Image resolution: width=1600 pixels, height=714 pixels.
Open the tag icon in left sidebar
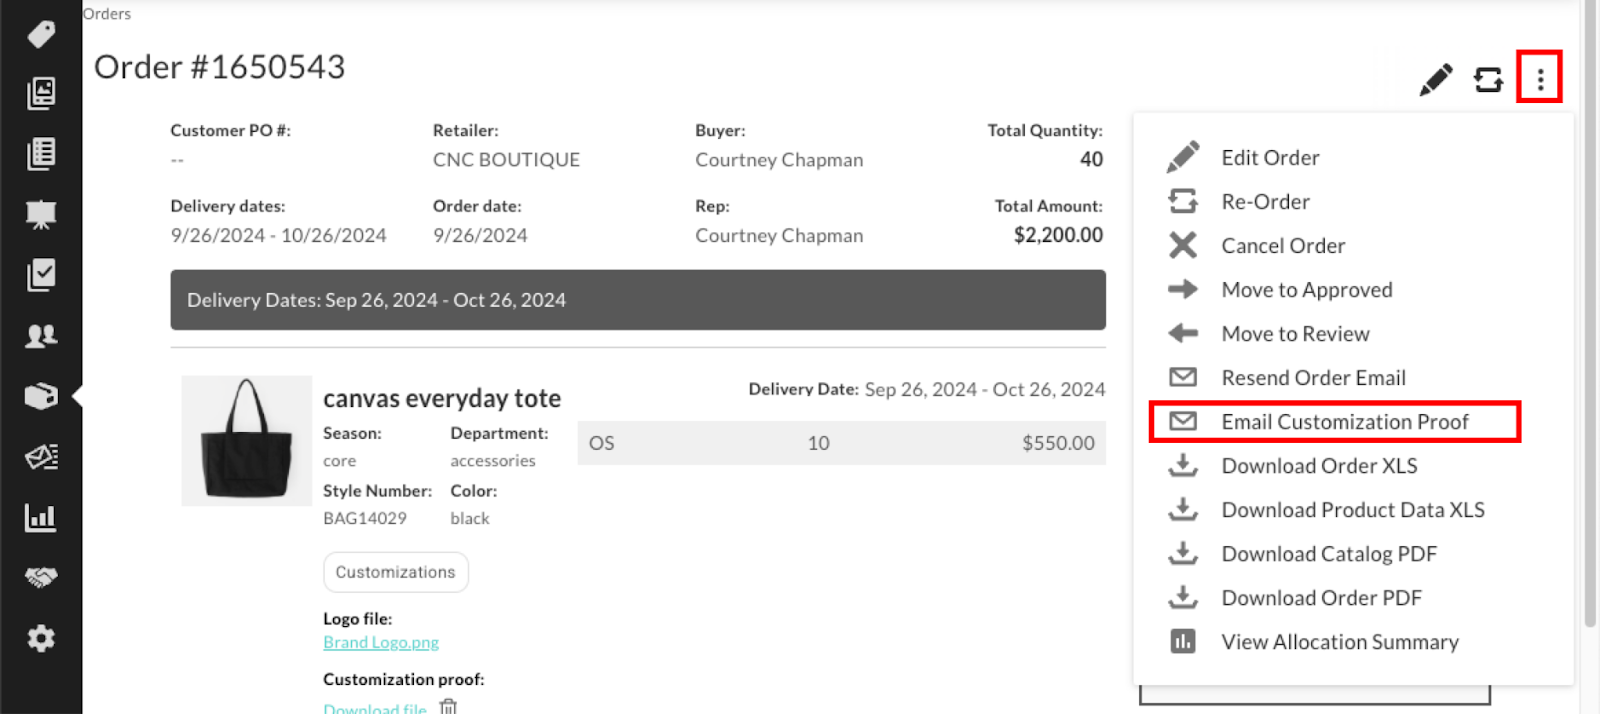41,33
